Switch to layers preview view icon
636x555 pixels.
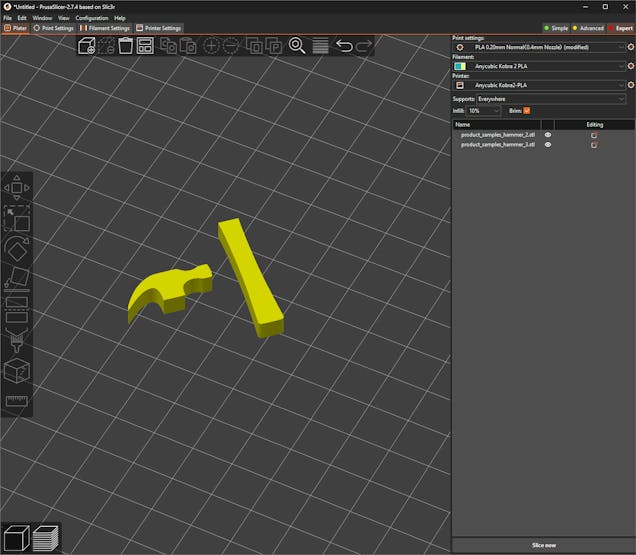coord(45,539)
